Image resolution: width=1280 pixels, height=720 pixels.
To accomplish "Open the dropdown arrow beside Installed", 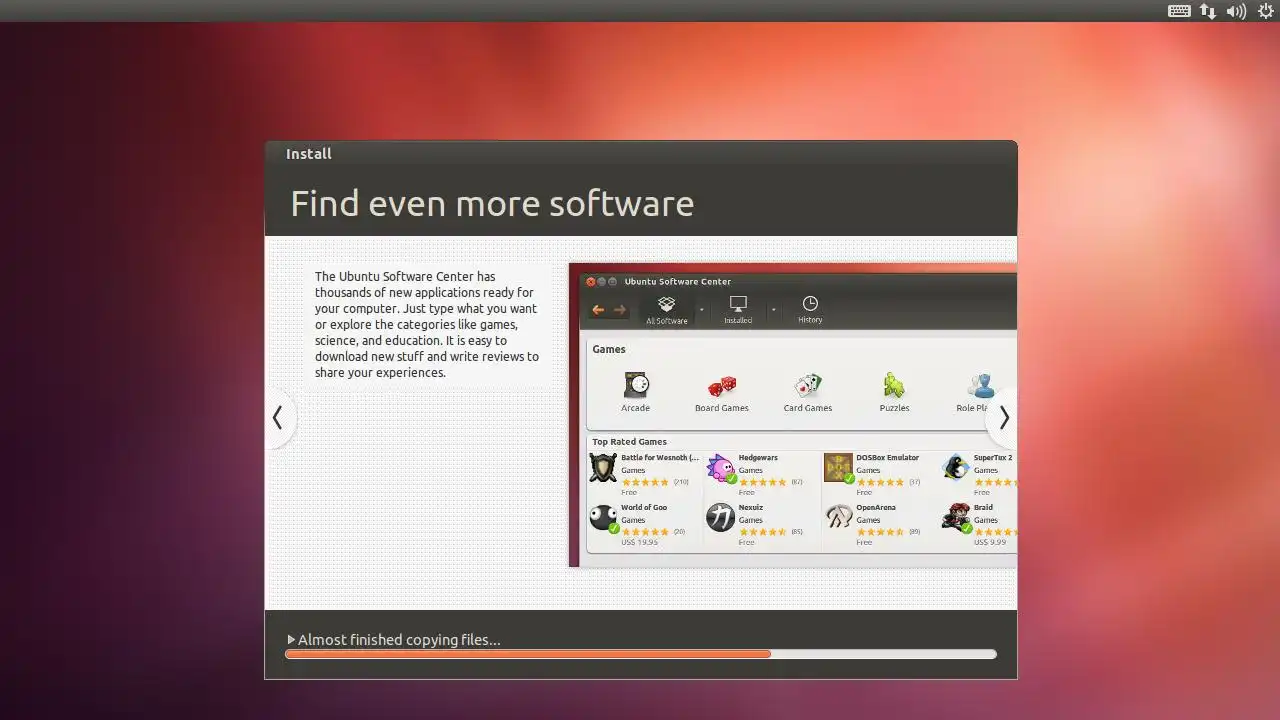I will coord(773,310).
